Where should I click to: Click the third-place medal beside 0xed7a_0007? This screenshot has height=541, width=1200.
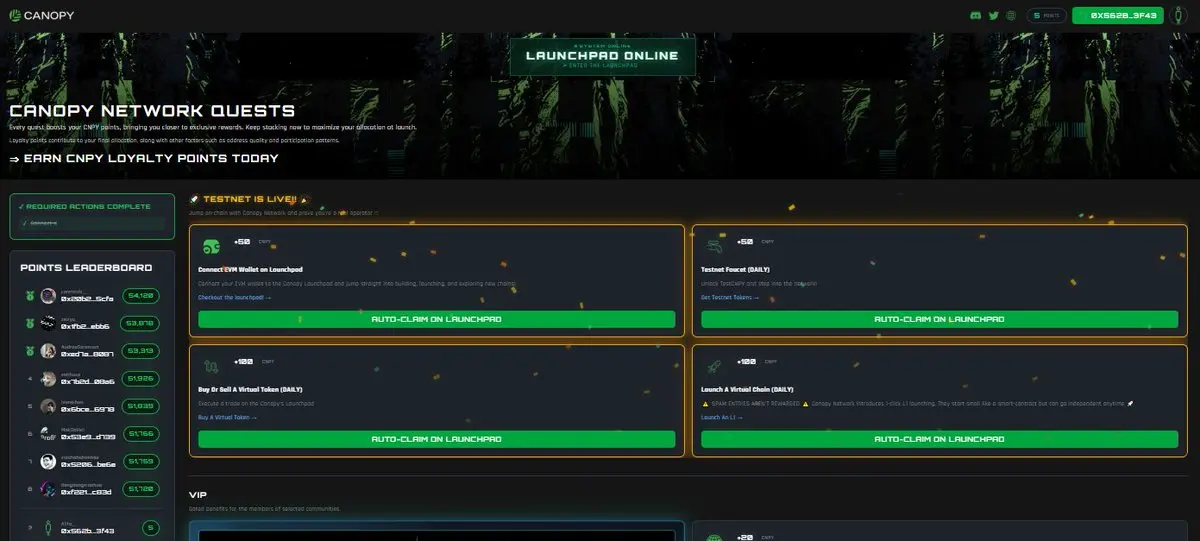click(30, 351)
